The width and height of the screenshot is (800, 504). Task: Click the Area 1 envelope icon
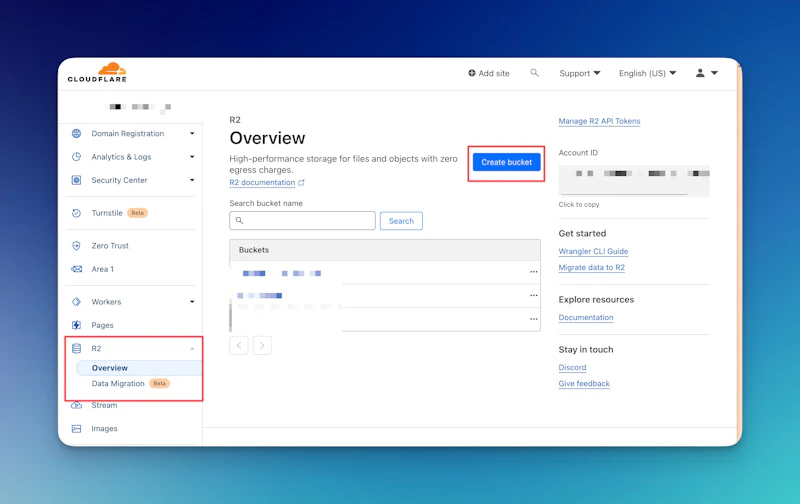coord(77,269)
